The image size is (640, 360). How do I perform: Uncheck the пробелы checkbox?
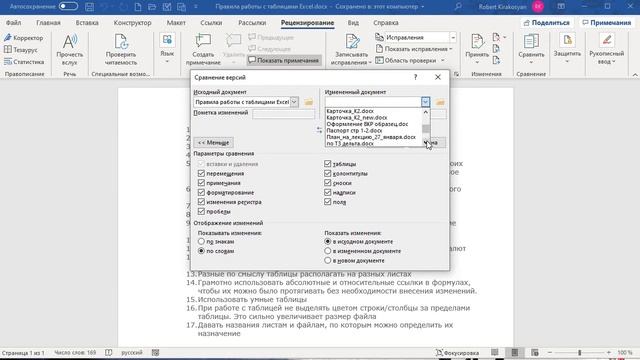(201, 211)
